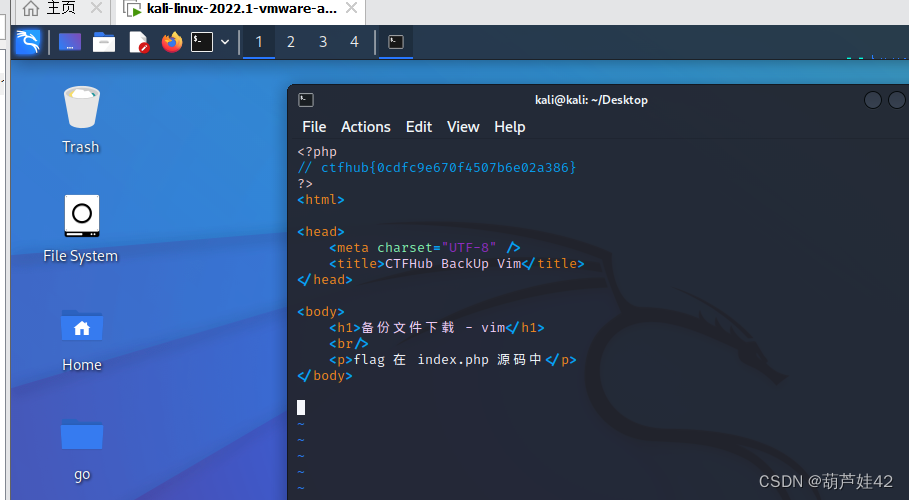The width and height of the screenshot is (909, 500).
Task: Expand the terminal launcher dropdown arrow
Action: 225,42
